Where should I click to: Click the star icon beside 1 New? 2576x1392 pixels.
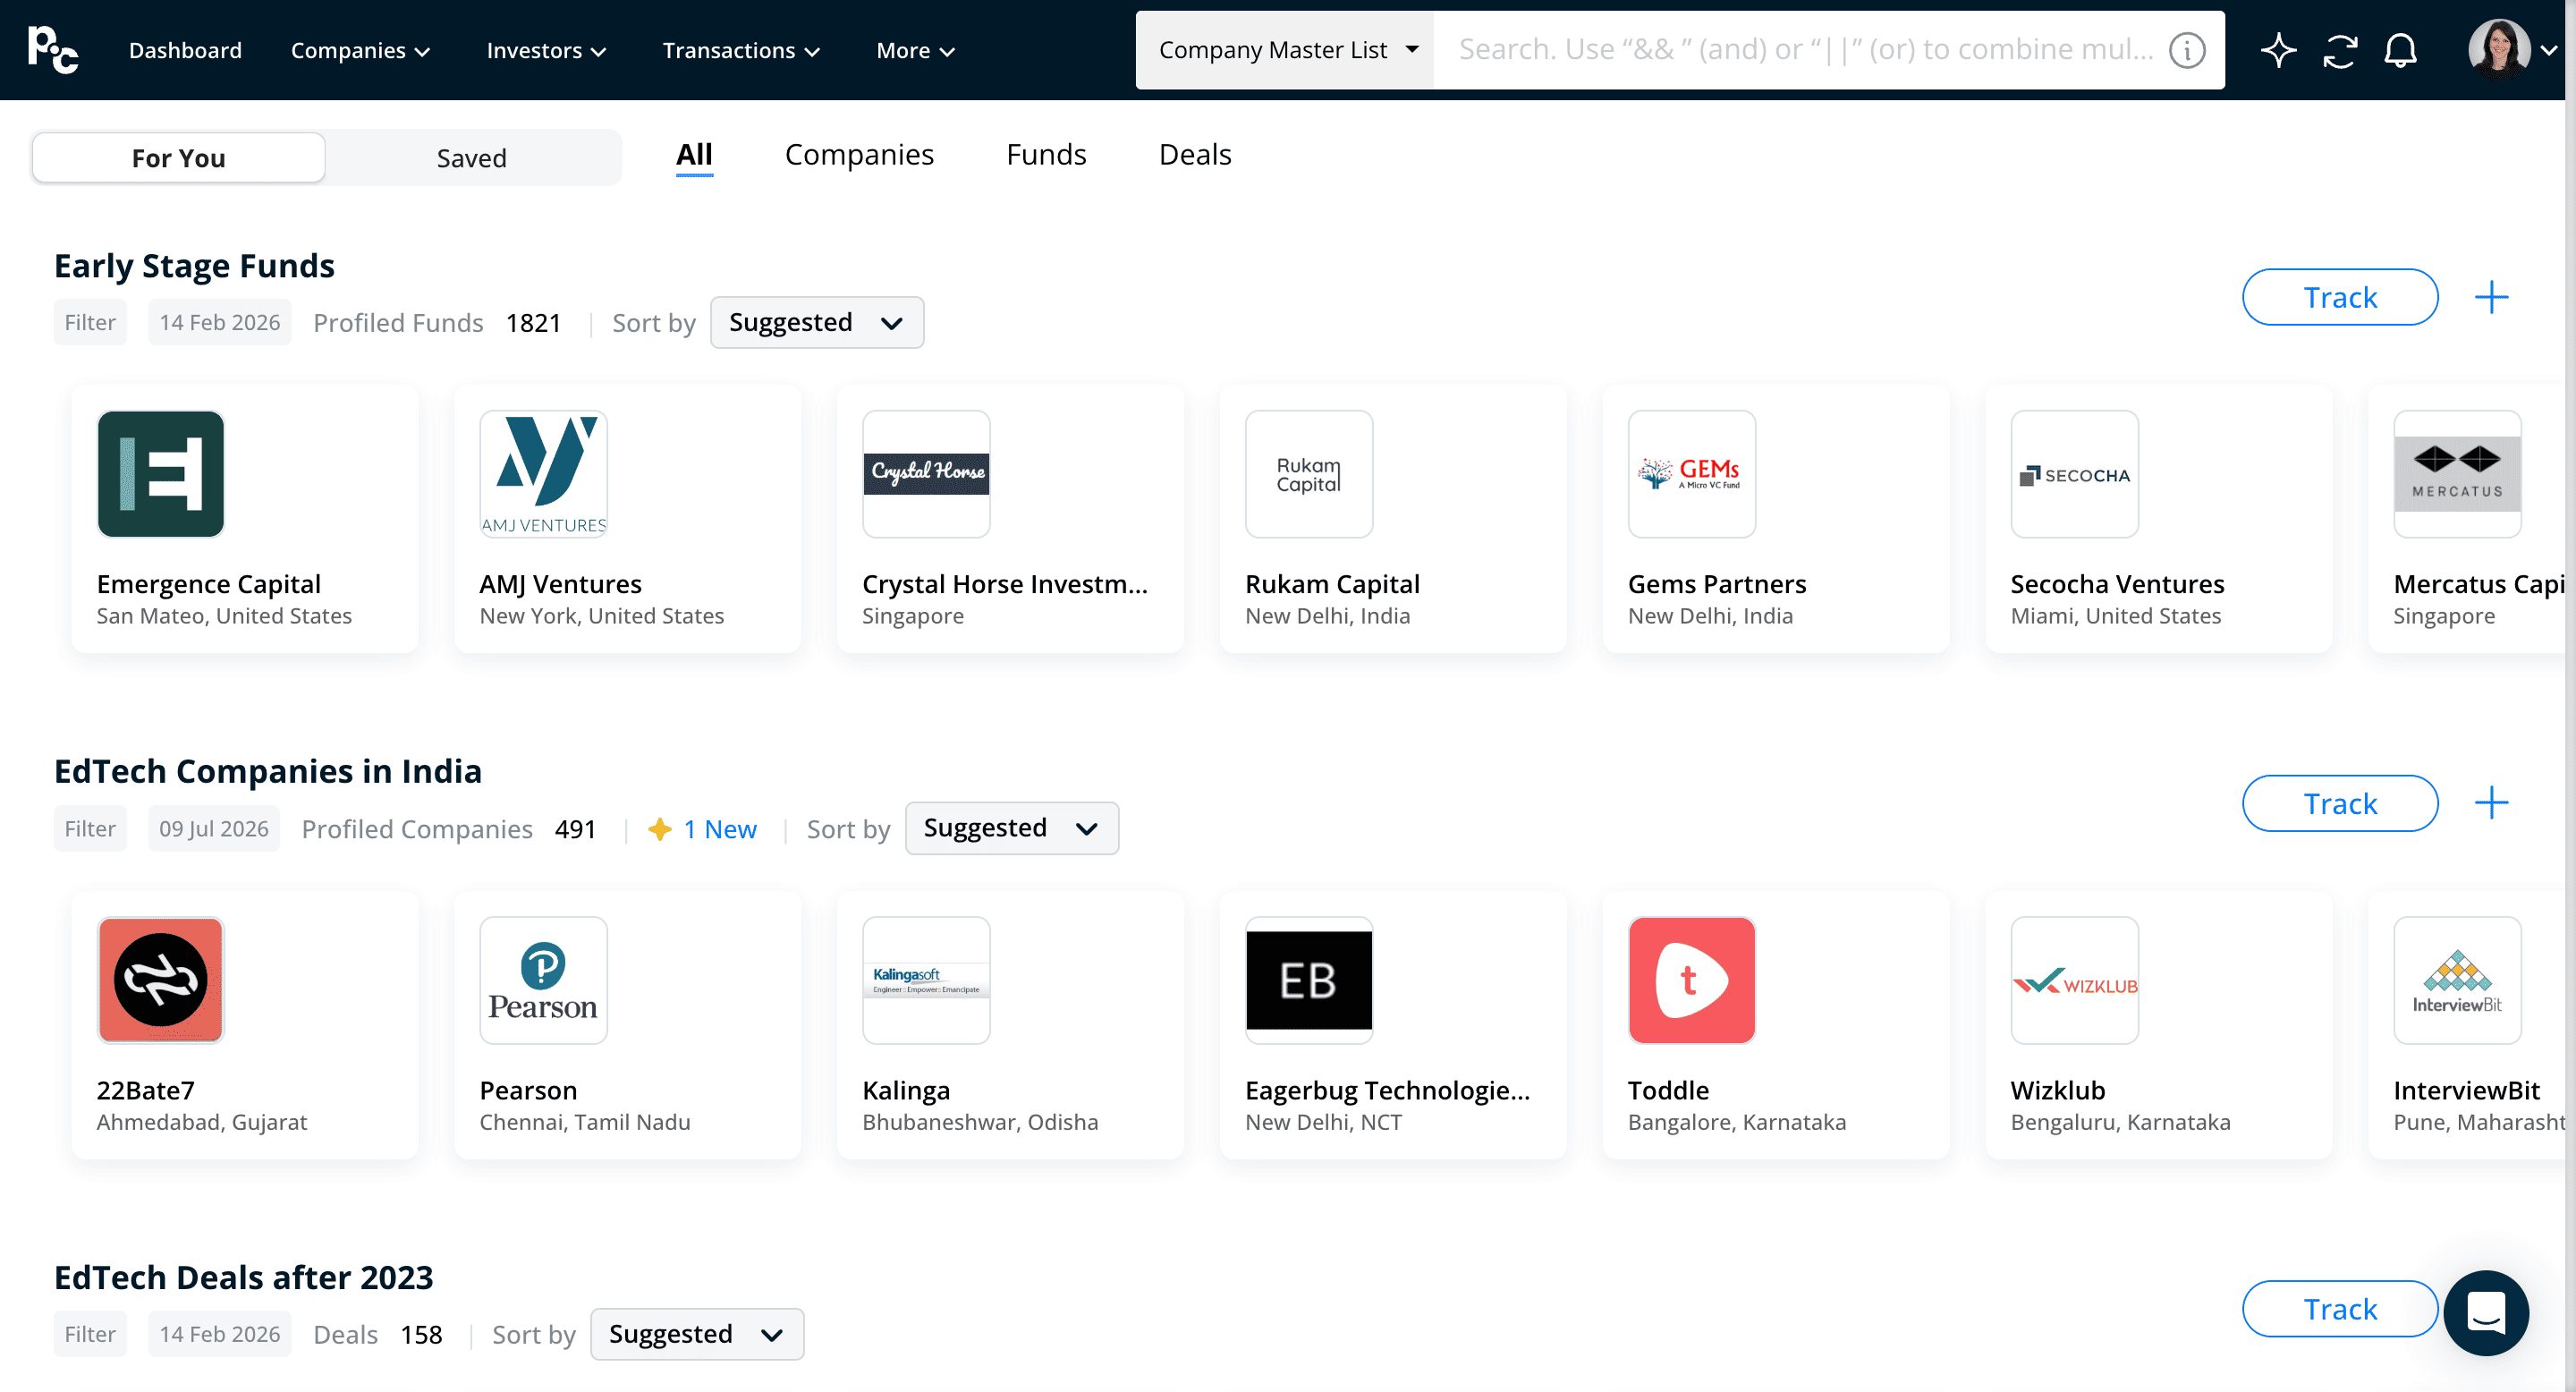[660, 828]
